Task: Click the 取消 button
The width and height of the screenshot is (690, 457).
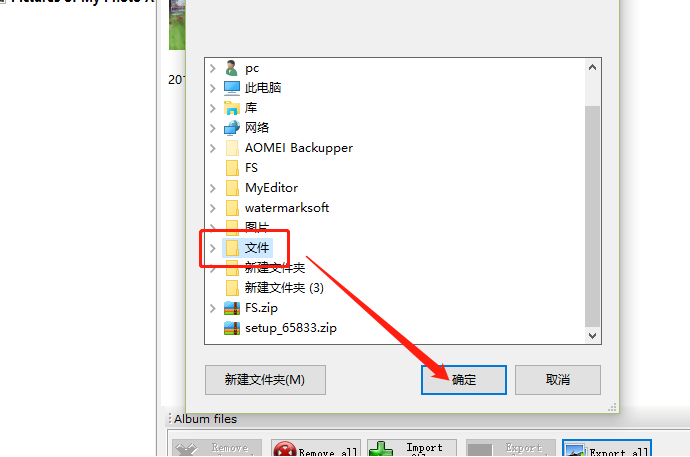Action: point(558,380)
